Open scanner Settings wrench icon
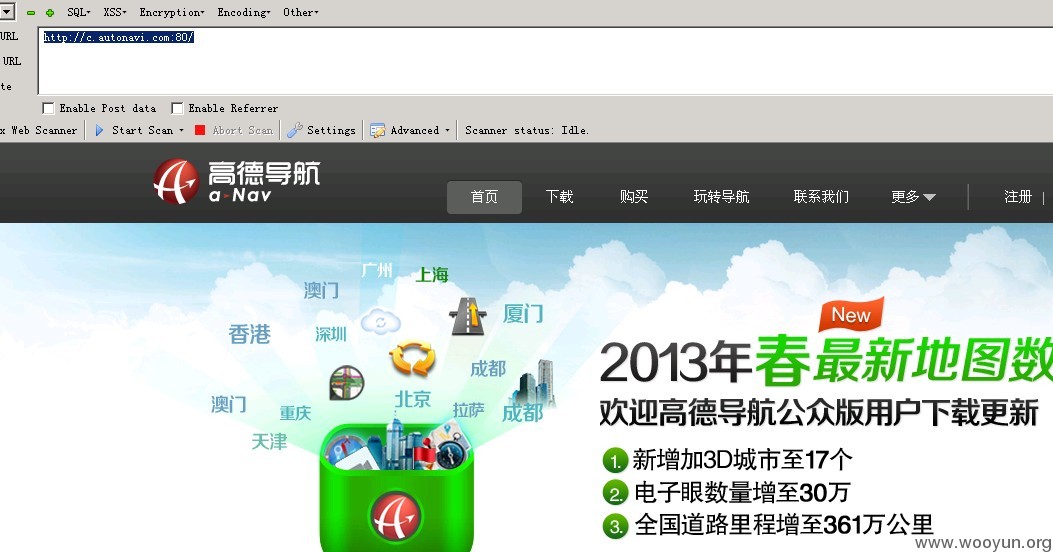Viewport: 1053px width, 552px height. (294, 130)
